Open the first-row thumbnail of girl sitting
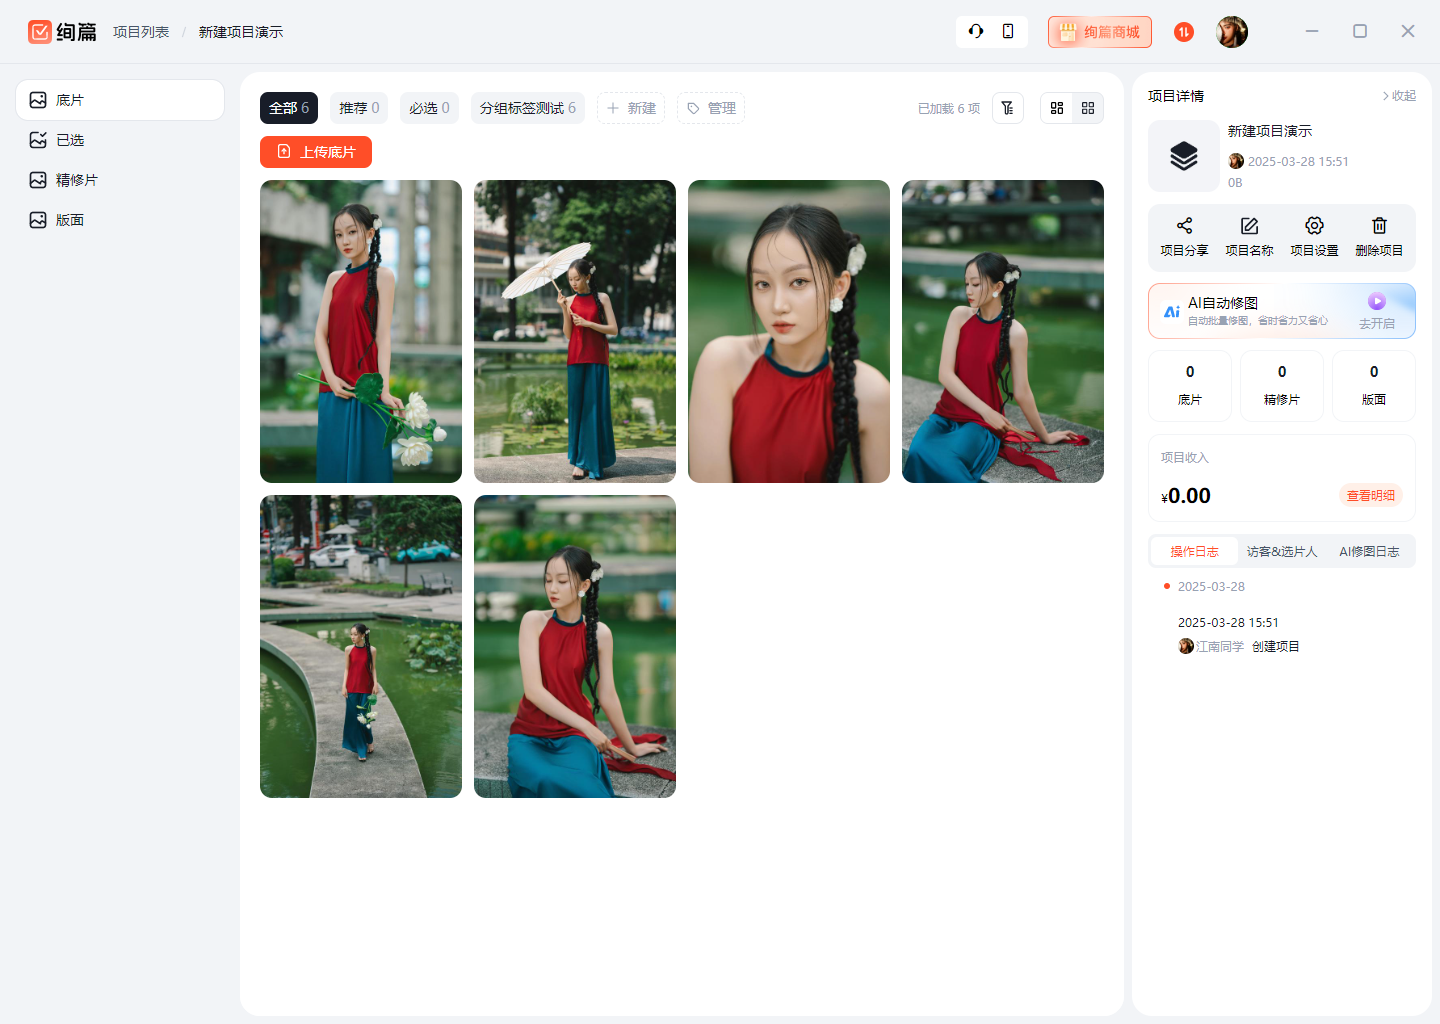This screenshot has width=1440, height=1024. pos(1003,331)
